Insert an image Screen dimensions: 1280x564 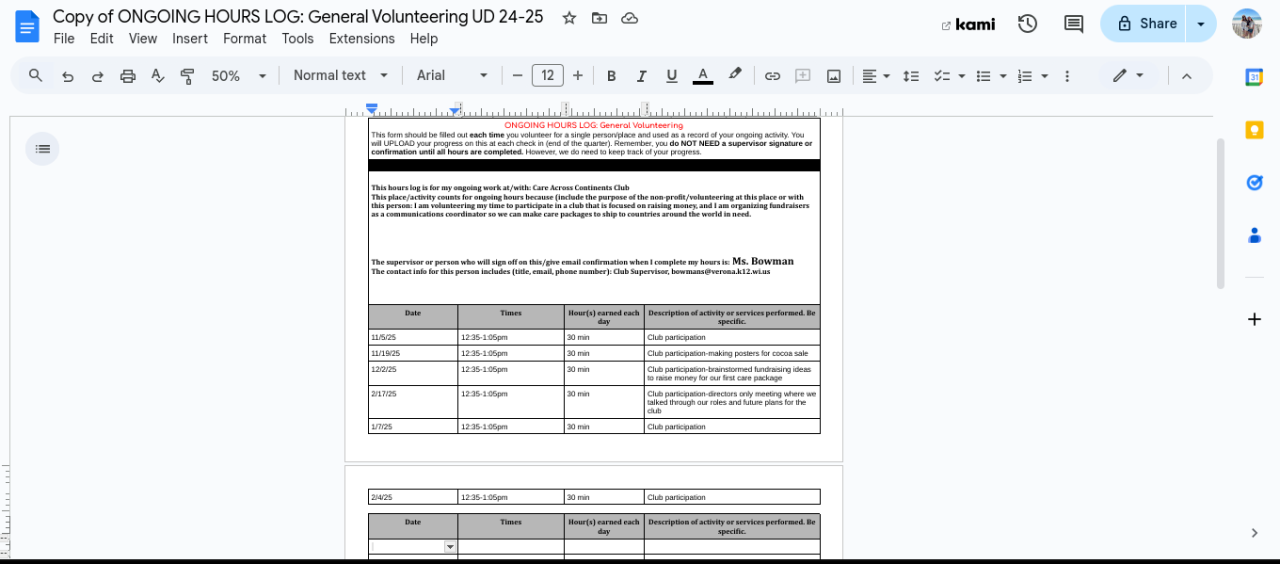tap(833, 76)
